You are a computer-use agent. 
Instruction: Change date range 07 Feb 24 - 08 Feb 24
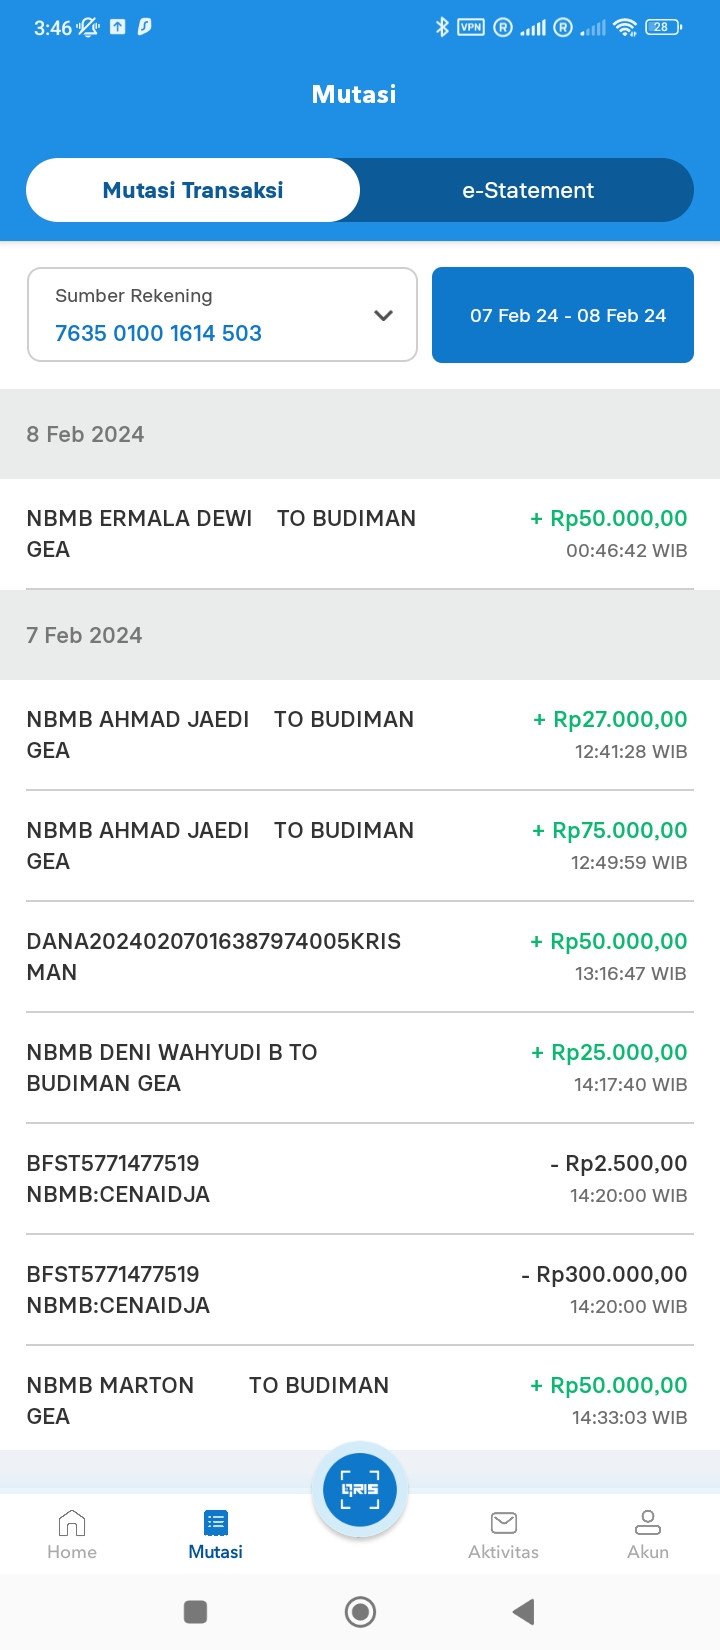tap(563, 315)
